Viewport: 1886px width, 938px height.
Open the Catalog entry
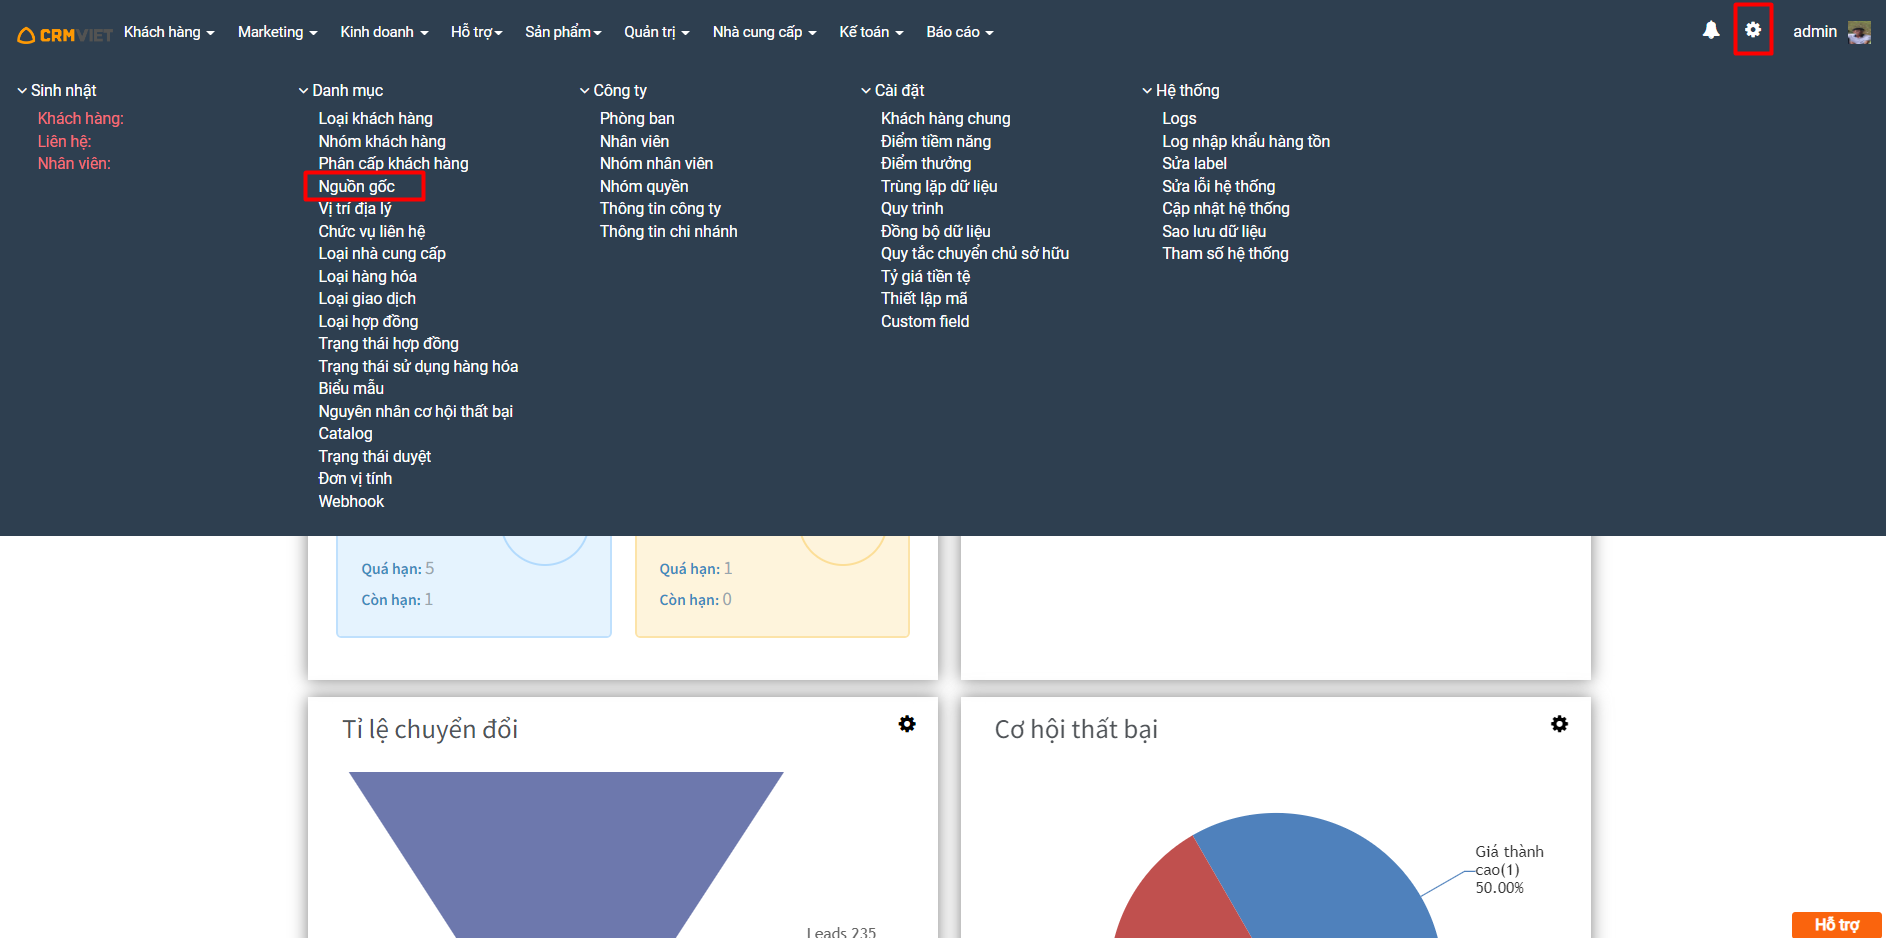point(345,434)
